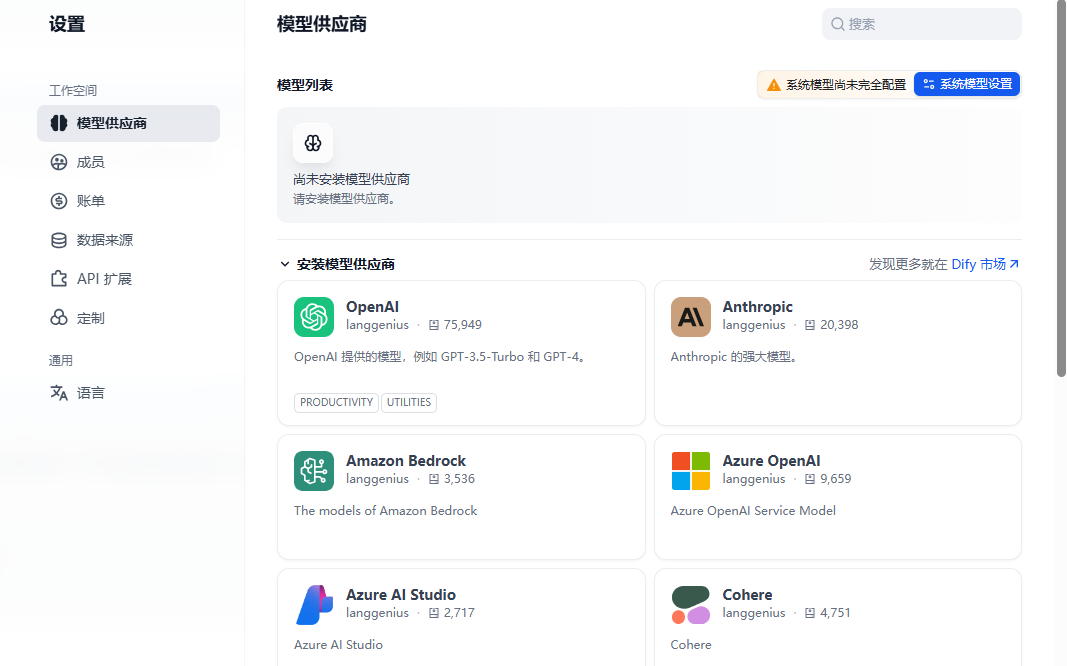
Task: Click the Cohere logo icon
Action: pyautogui.click(x=691, y=605)
